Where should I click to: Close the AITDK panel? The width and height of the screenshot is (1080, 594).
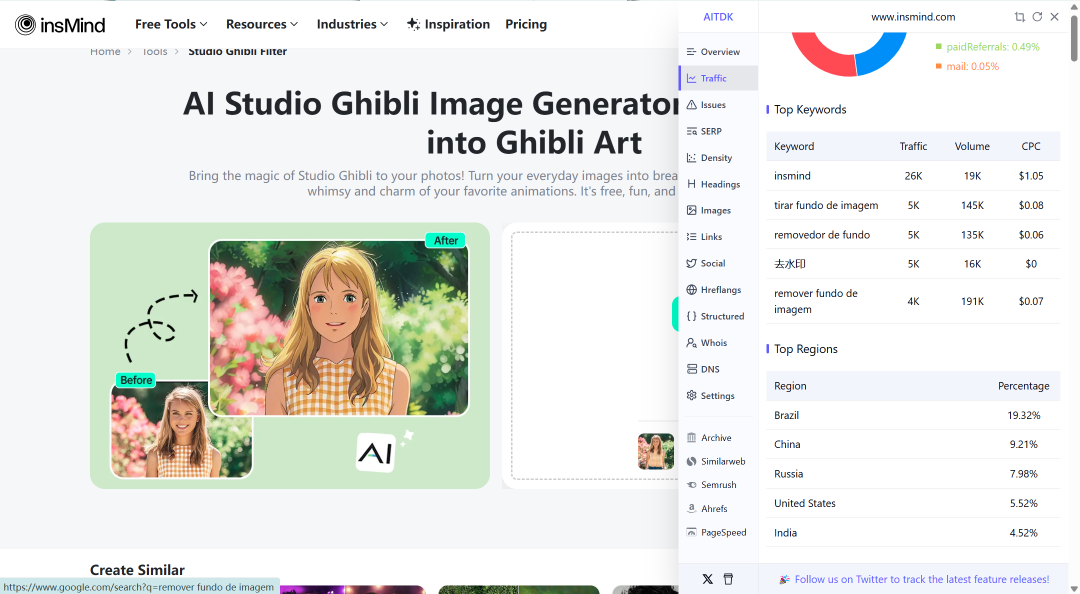(1055, 17)
